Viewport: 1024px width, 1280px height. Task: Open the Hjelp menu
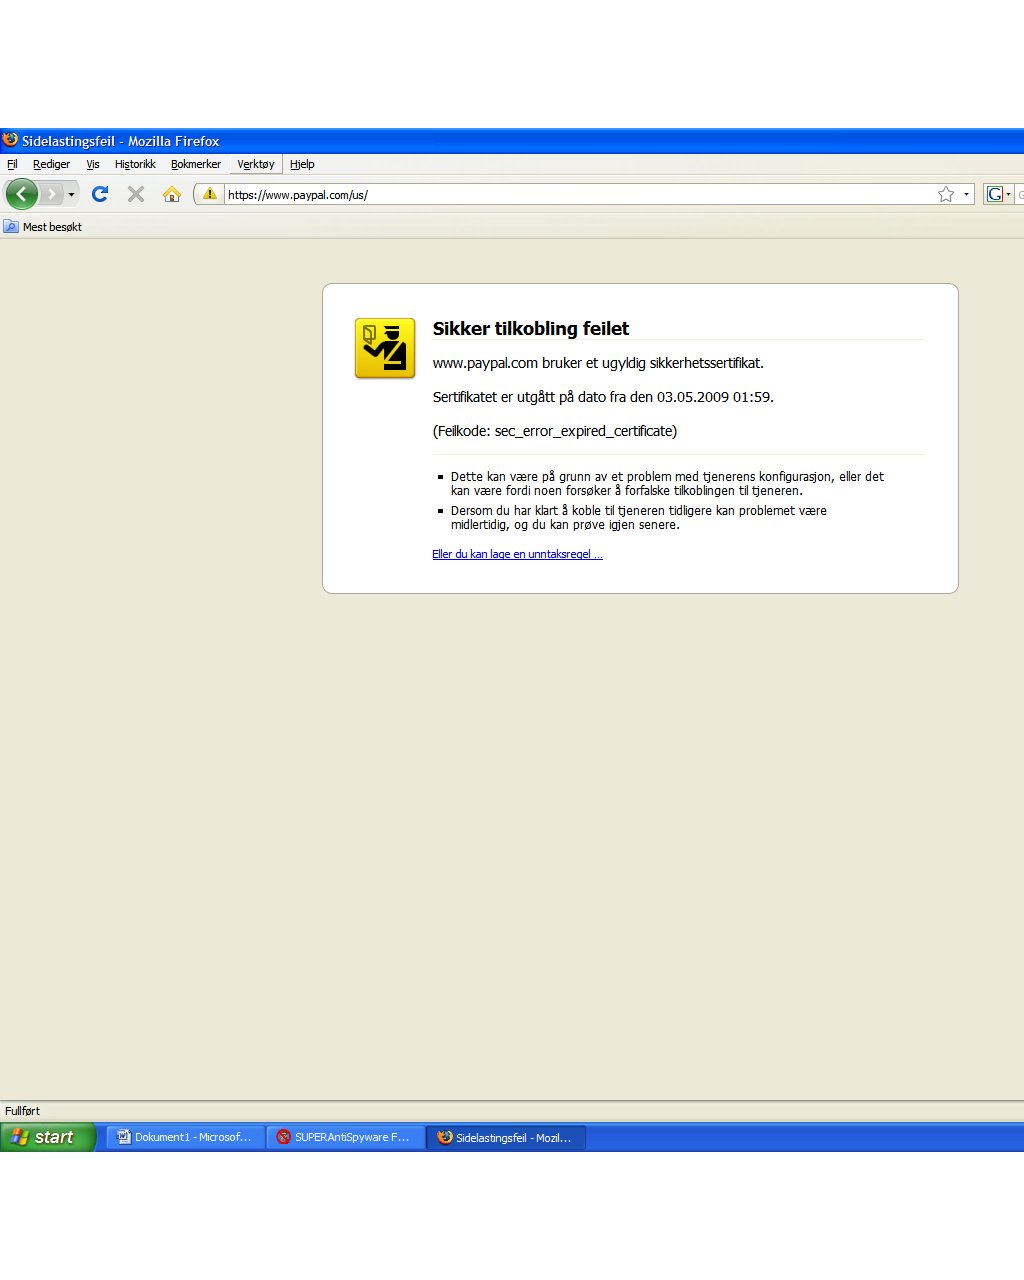tap(302, 164)
